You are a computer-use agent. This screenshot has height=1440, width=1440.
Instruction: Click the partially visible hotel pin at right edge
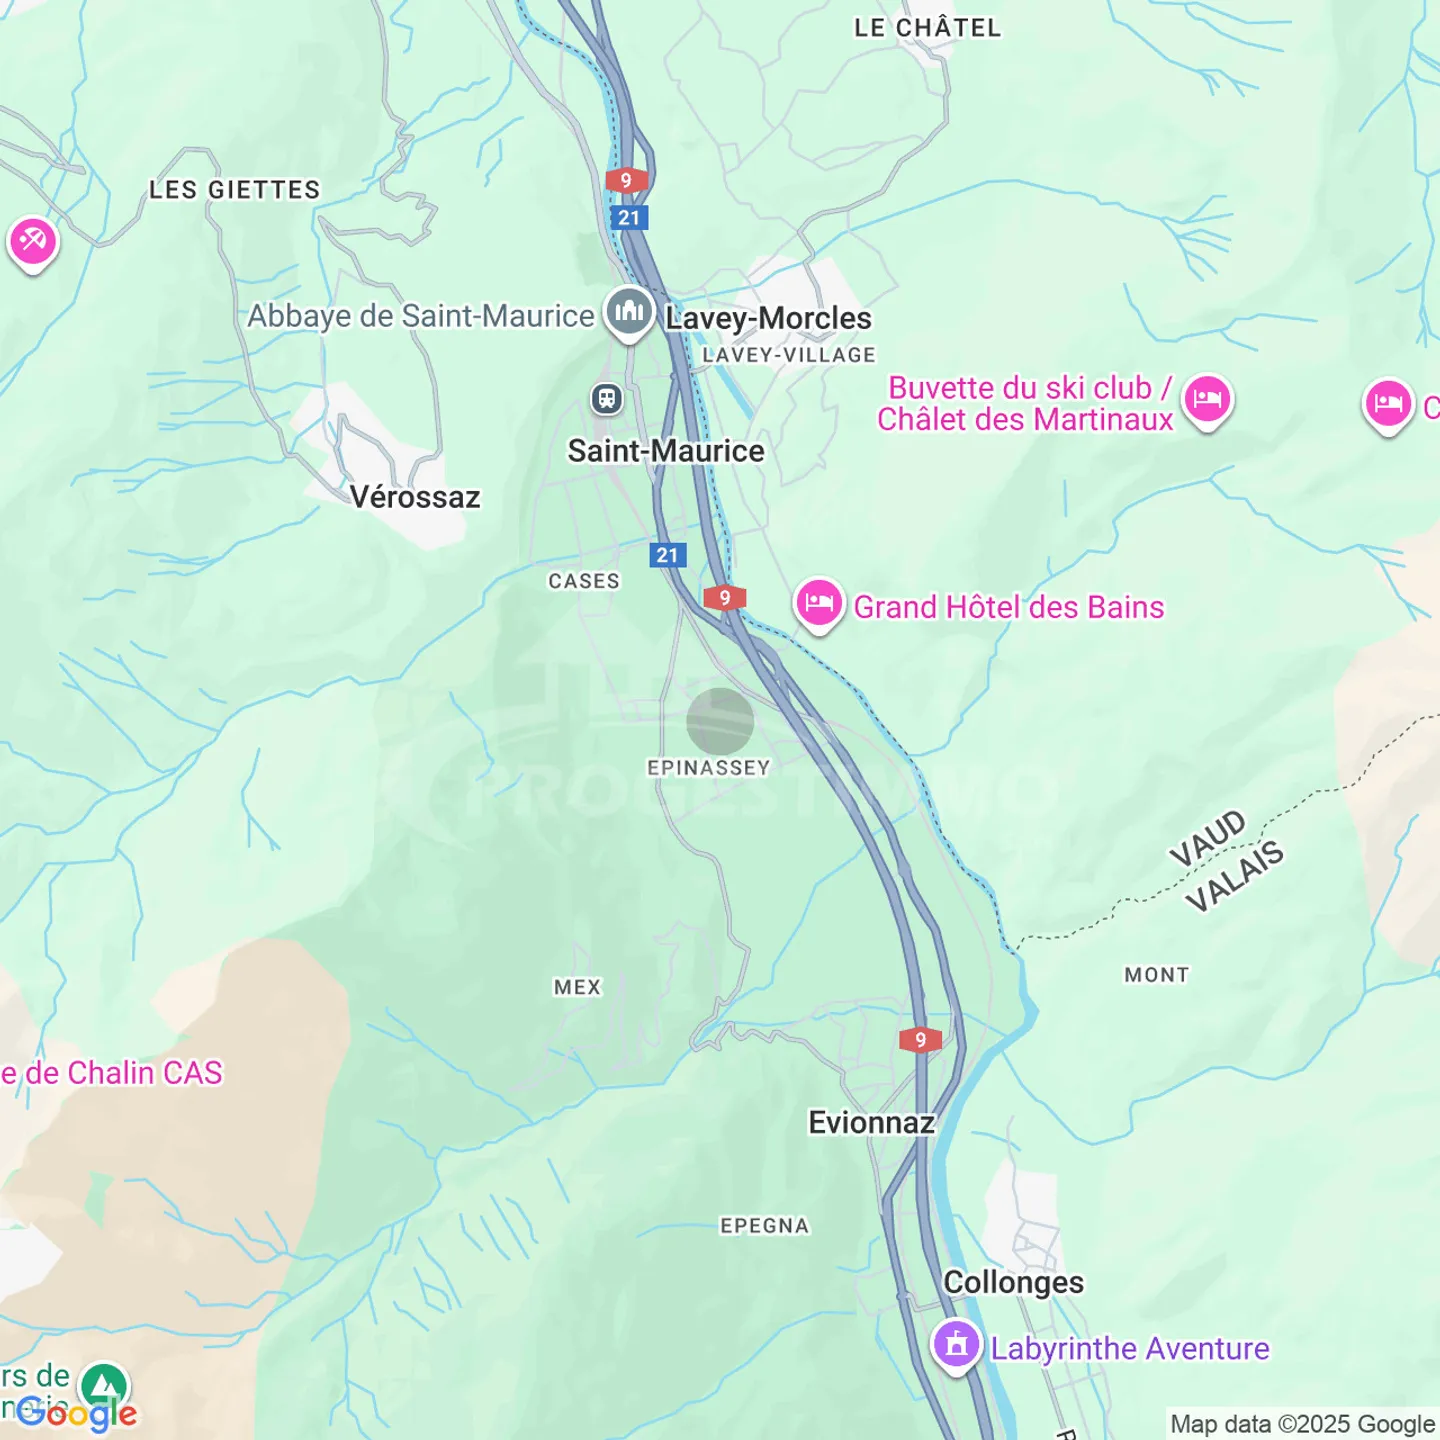(1389, 405)
